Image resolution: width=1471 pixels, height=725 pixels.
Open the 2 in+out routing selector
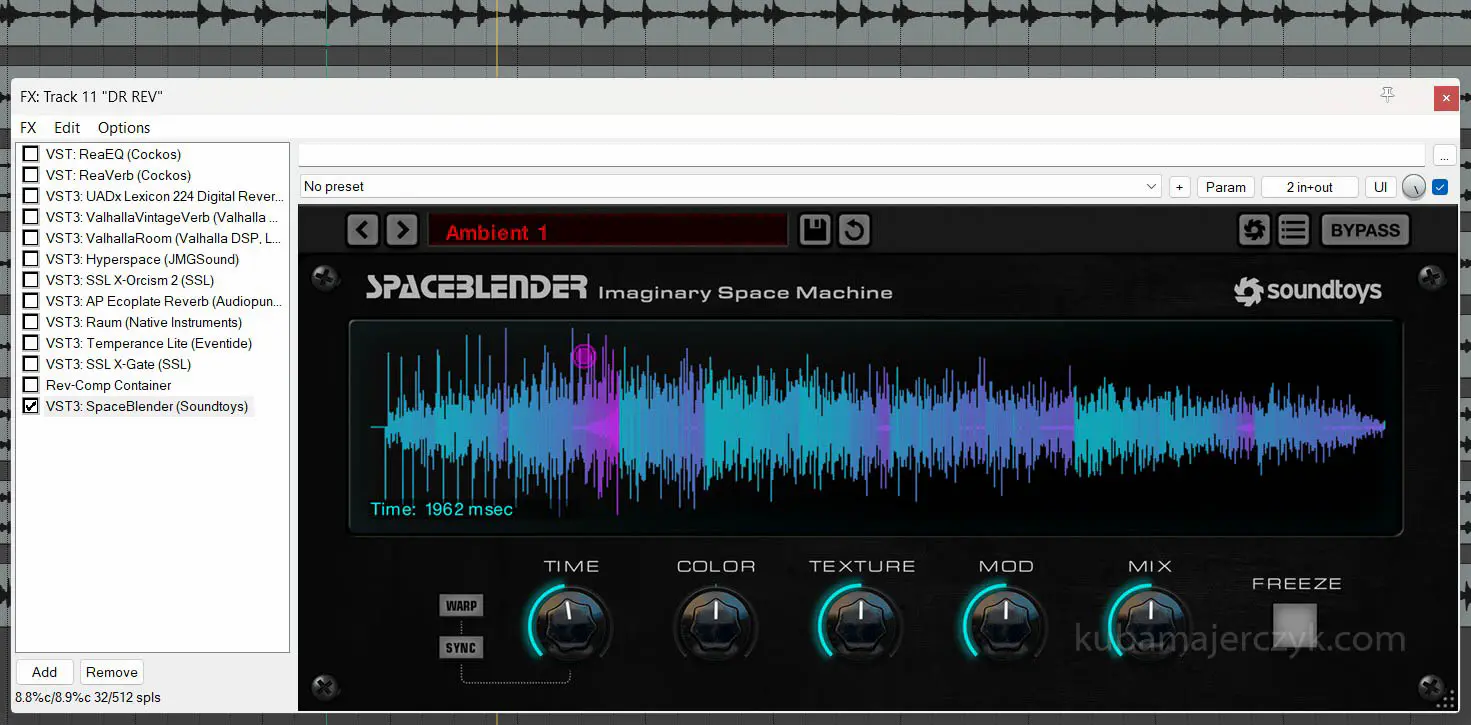1309,187
